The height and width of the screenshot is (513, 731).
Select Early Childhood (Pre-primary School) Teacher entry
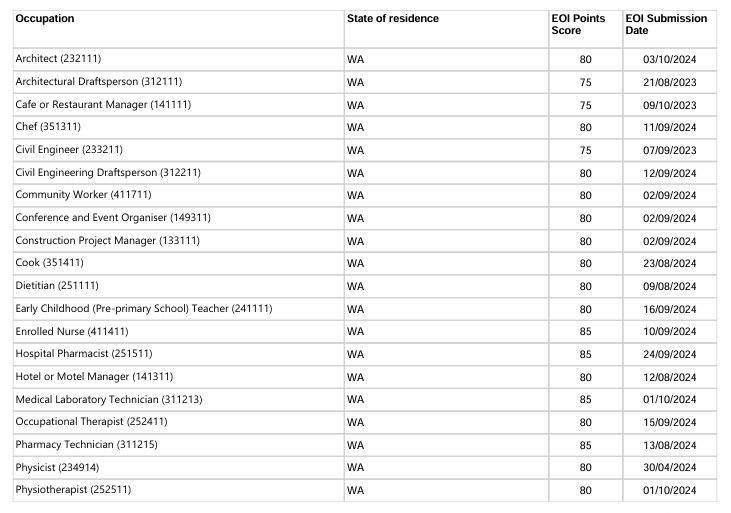pyautogui.click(x=144, y=308)
